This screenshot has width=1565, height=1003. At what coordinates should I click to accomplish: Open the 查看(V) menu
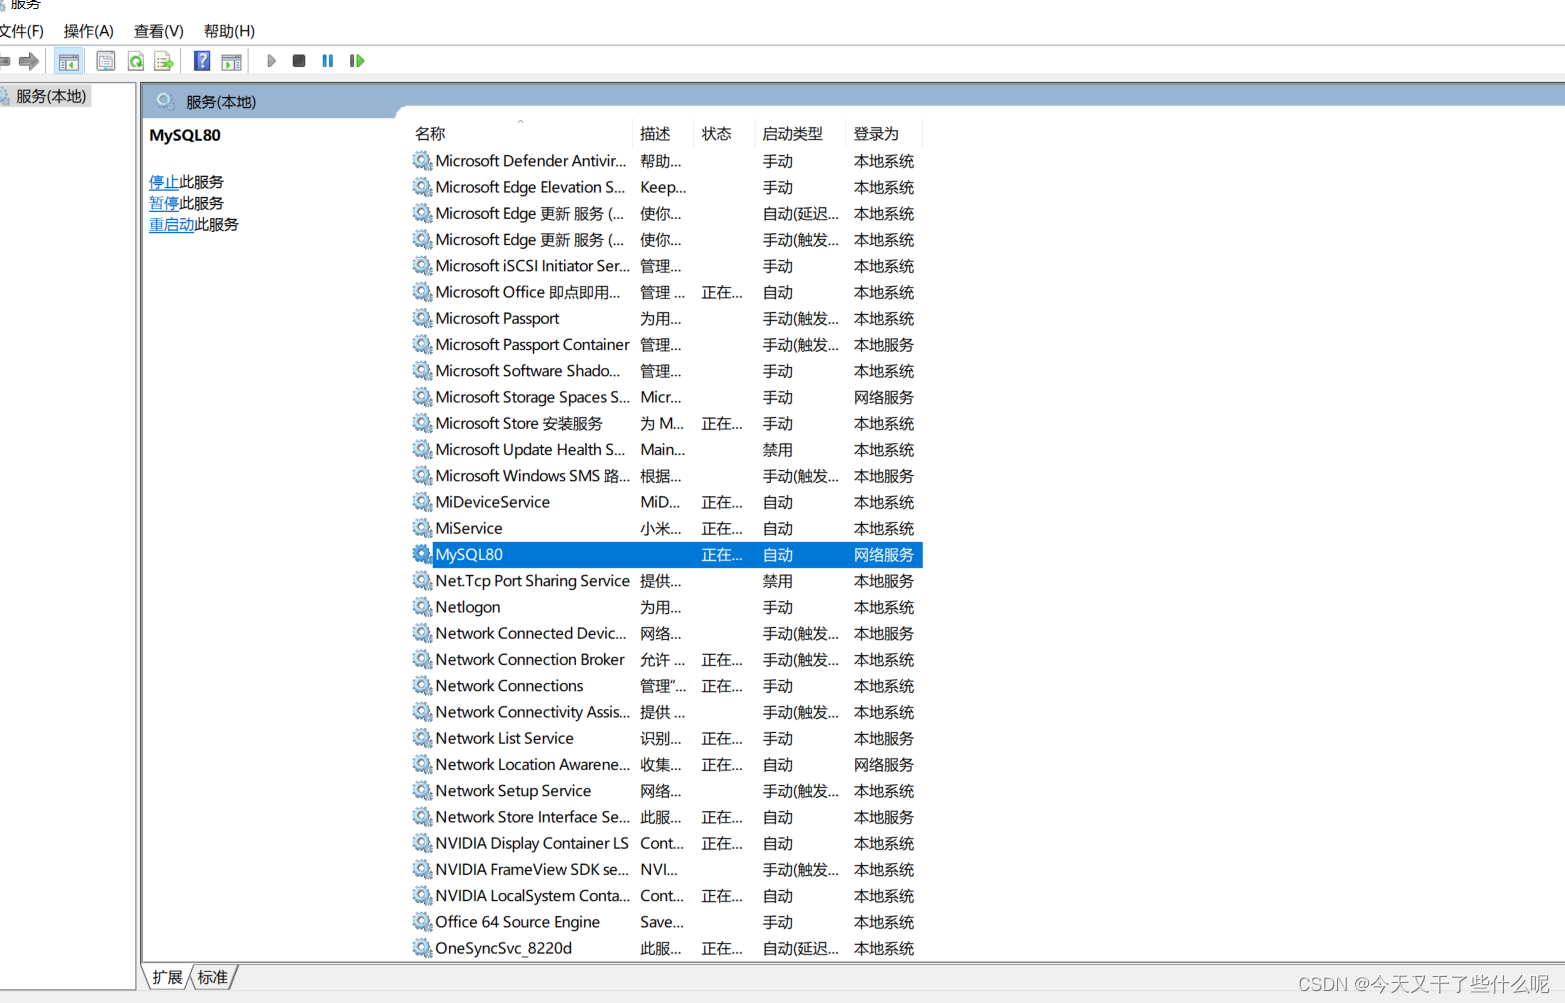point(158,31)
